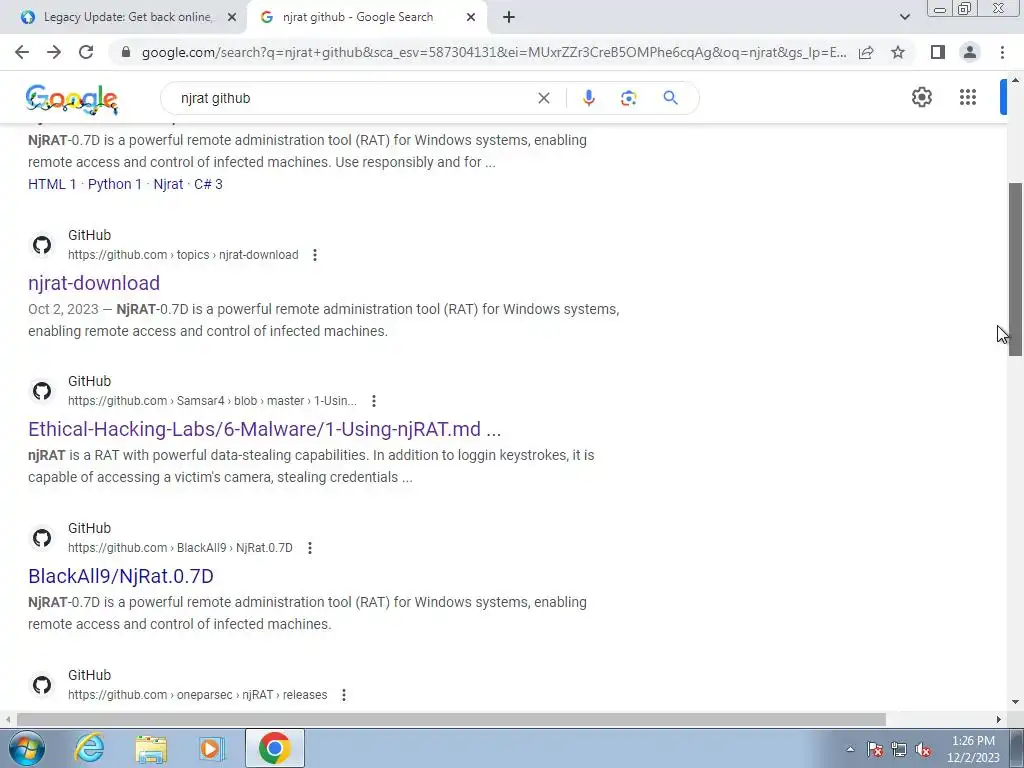Open the Chrome three-dot menu
The width and height of the screenshot is (1024, 768).
point(1002,52)
